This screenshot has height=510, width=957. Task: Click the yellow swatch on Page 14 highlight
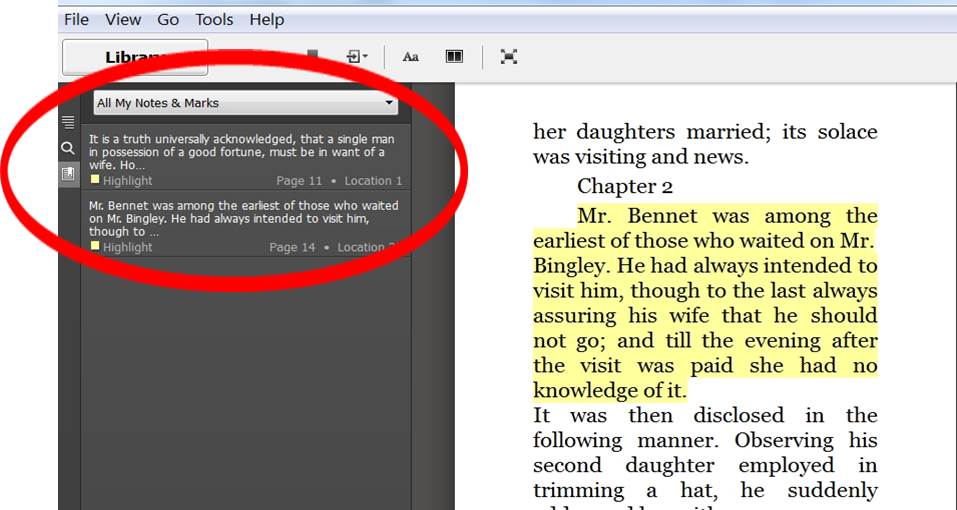[95, 246]
